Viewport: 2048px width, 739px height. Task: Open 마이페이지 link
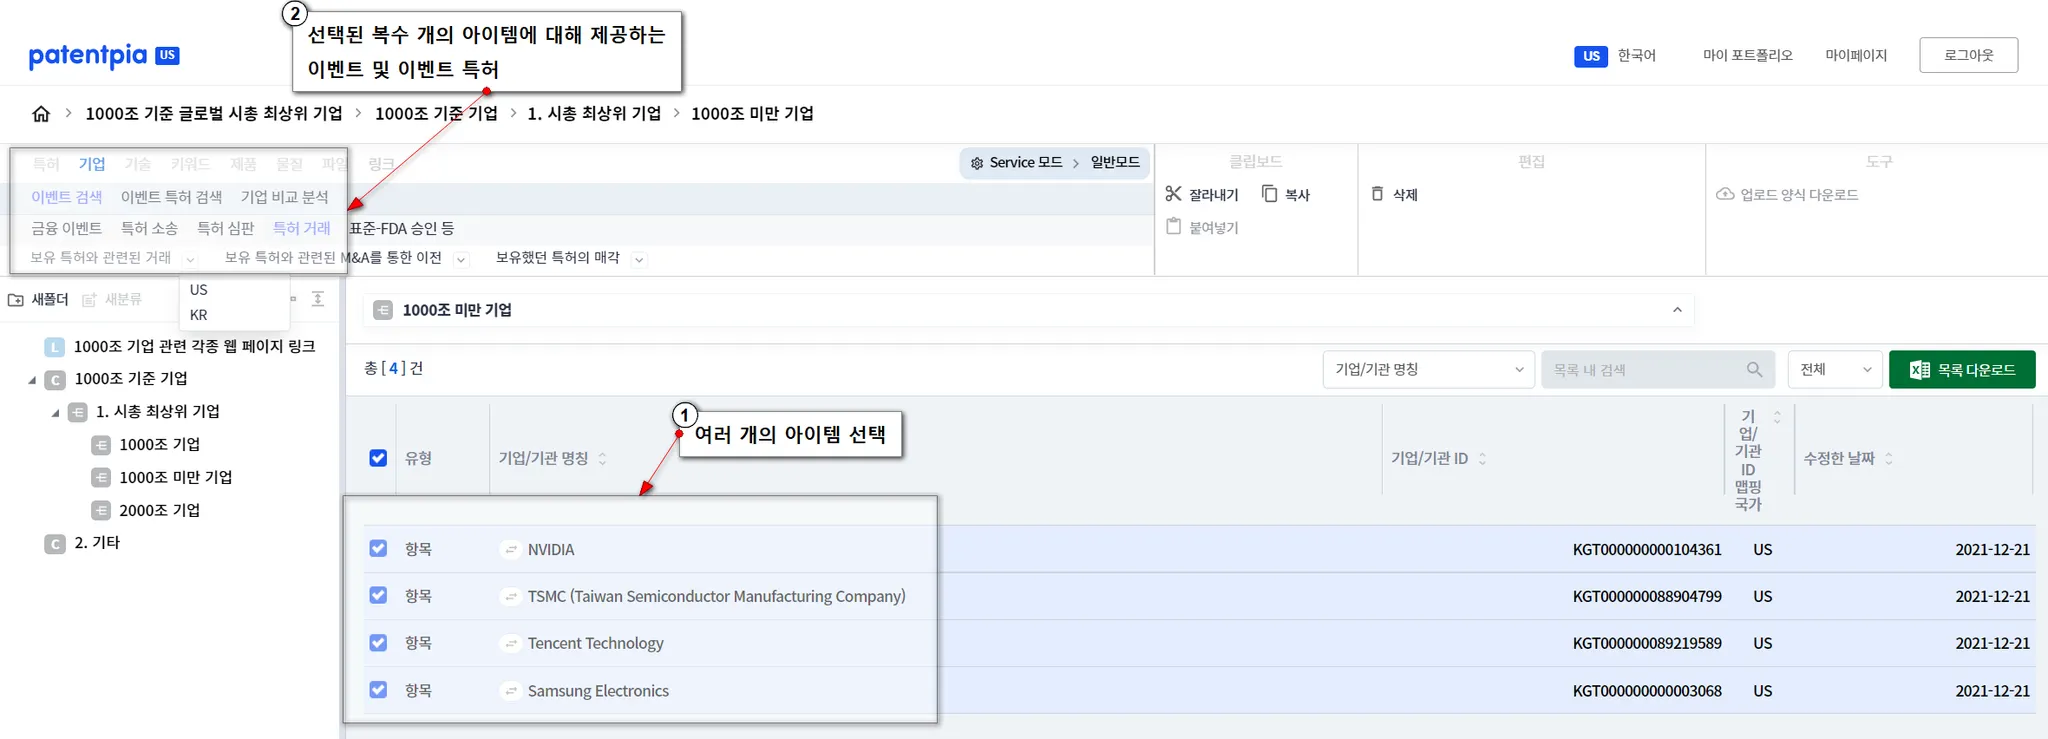(x=1856, y=55)
